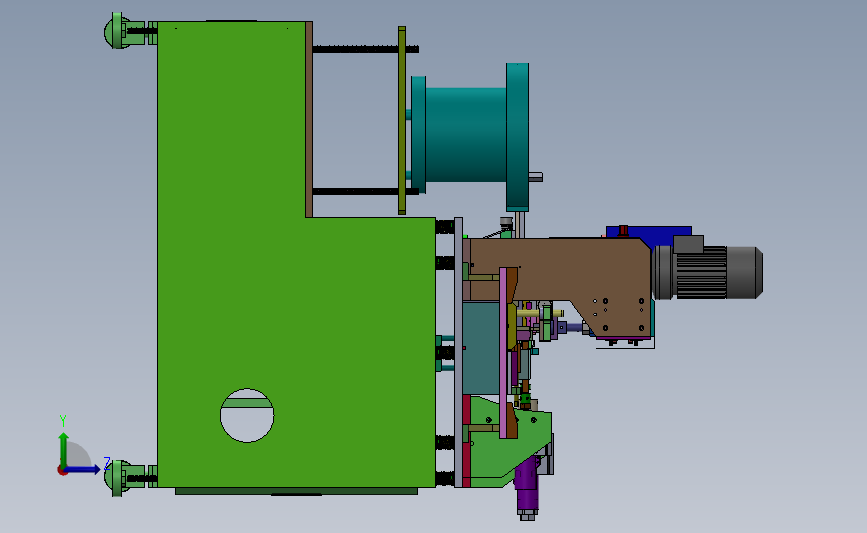Viewport: 867px width, 533px height.
Task: Select the brown vertical strip on the frame
Action: pyautogui.click(x=309, y=119)
